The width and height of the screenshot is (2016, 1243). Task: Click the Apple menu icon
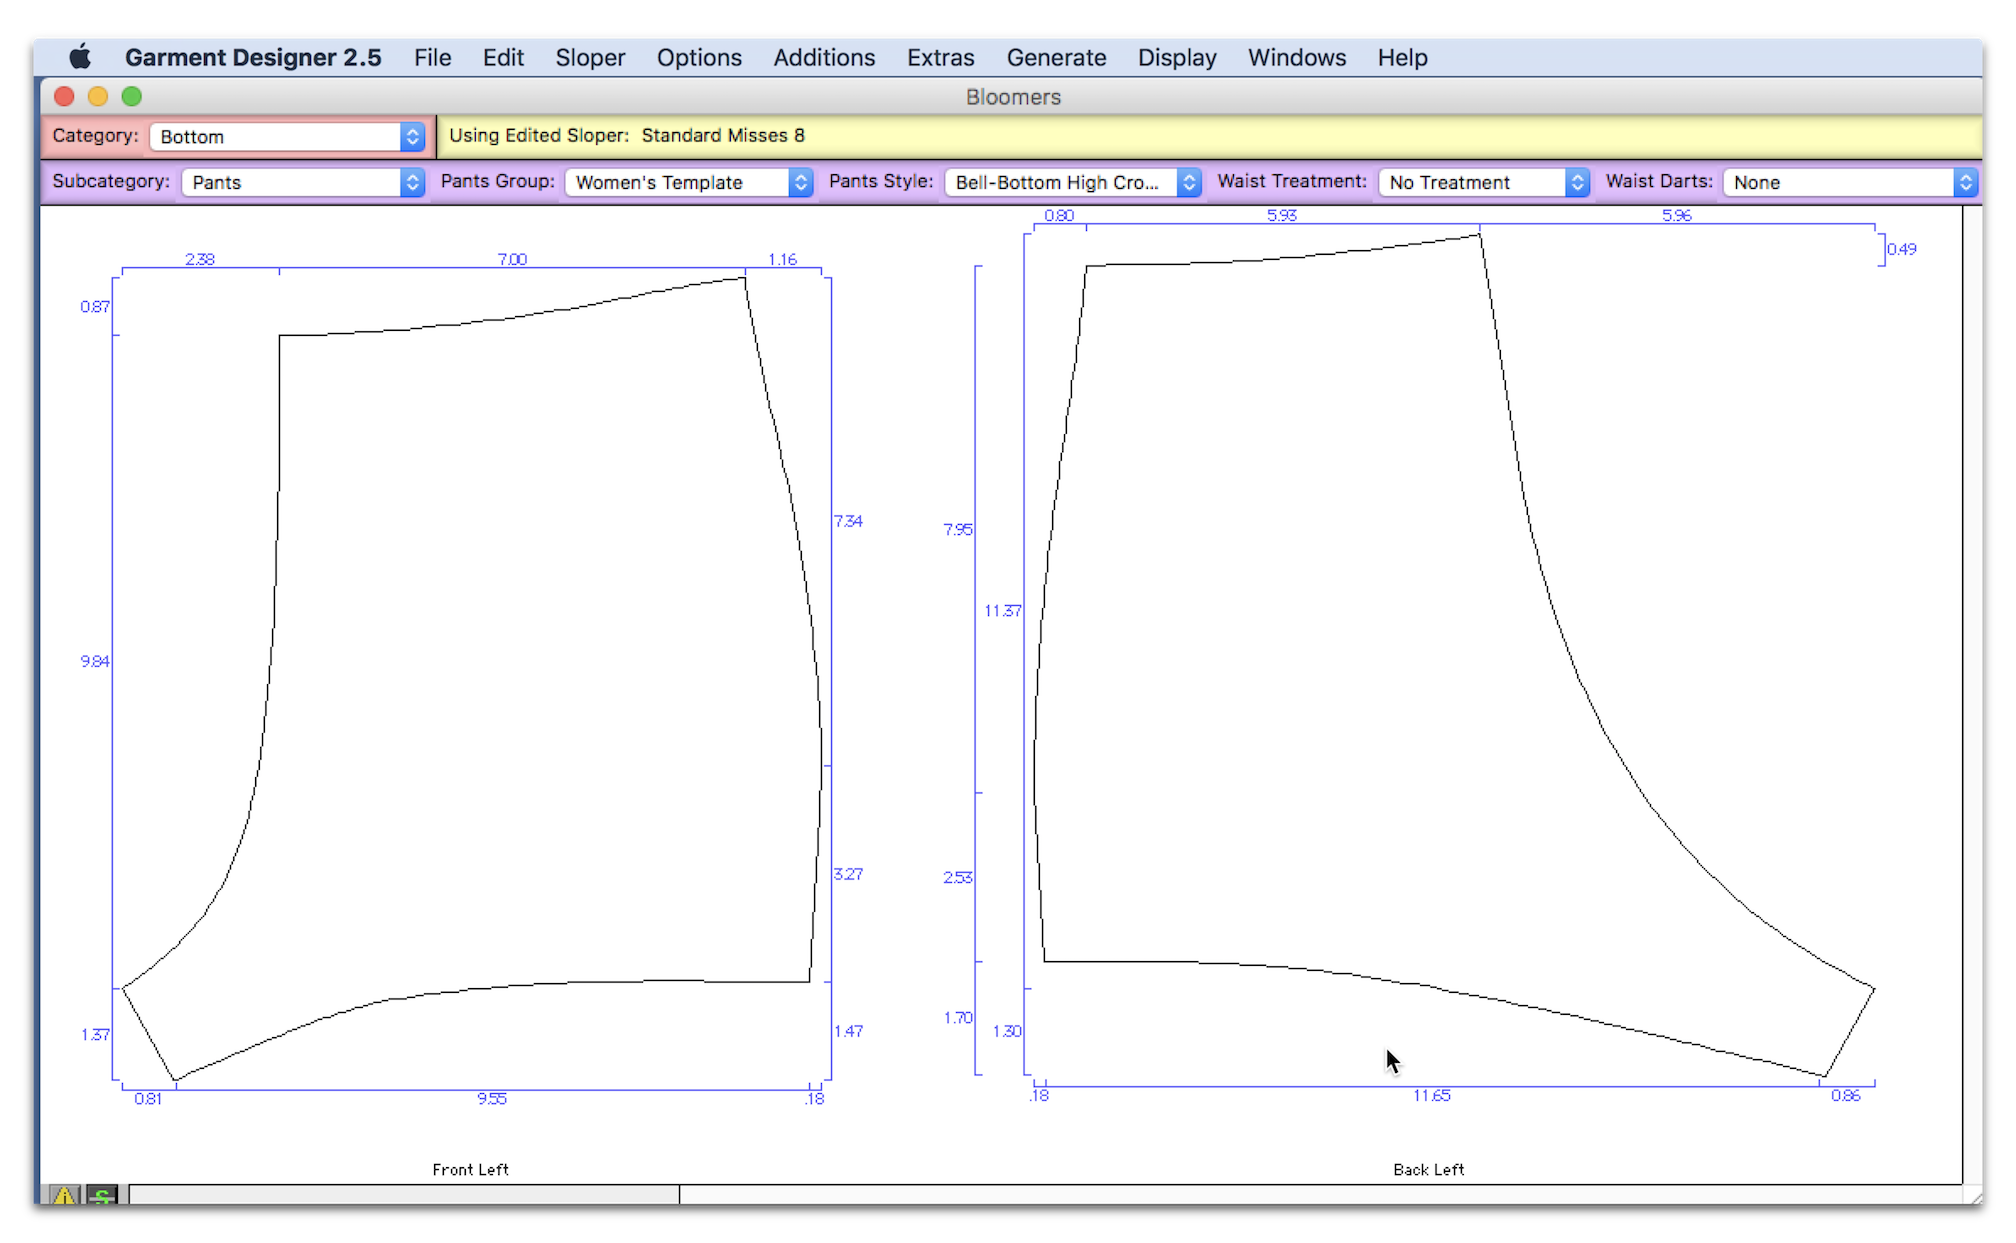[76, 58]
